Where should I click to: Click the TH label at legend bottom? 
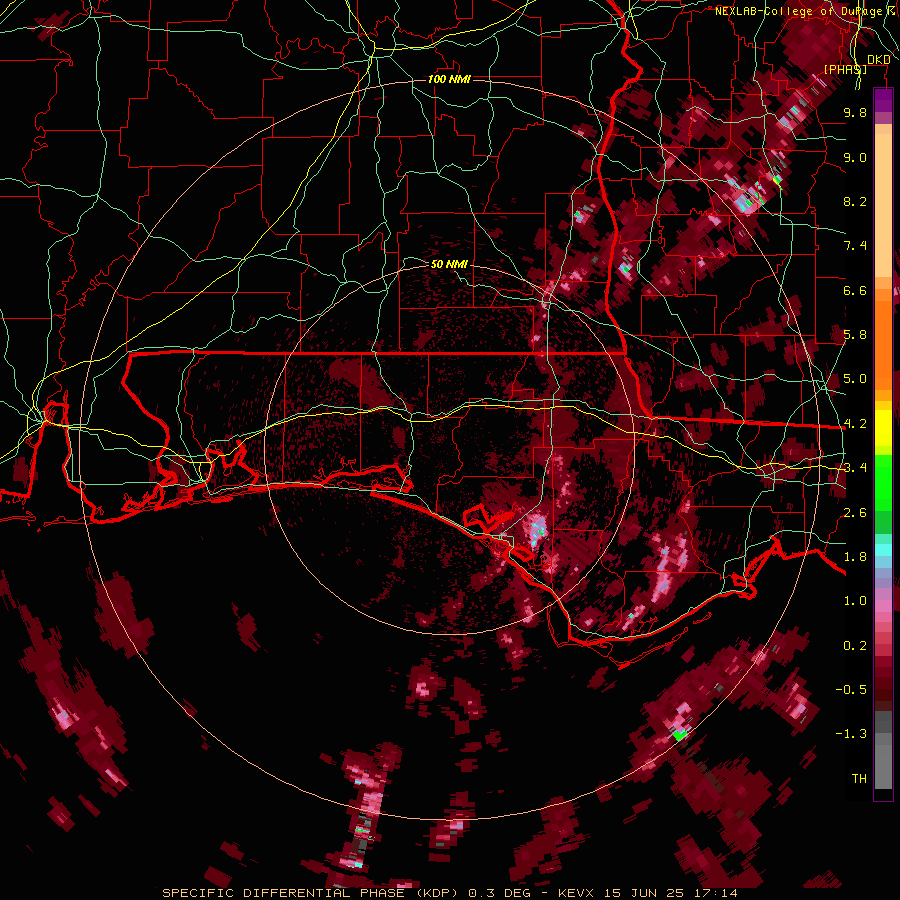pos(859,779)
